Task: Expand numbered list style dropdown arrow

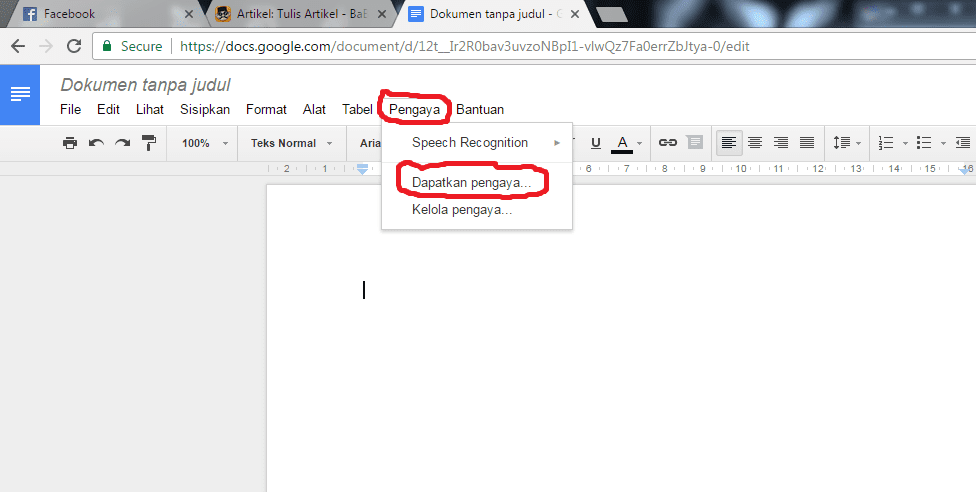Action: pyautogui.click(x=905, y=144)
